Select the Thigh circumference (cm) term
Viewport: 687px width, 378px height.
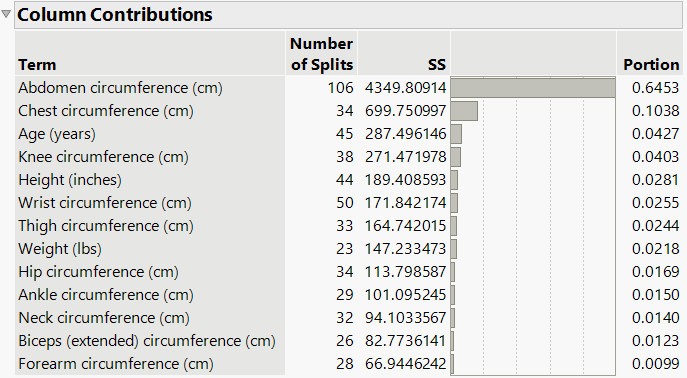pos(106,226)
